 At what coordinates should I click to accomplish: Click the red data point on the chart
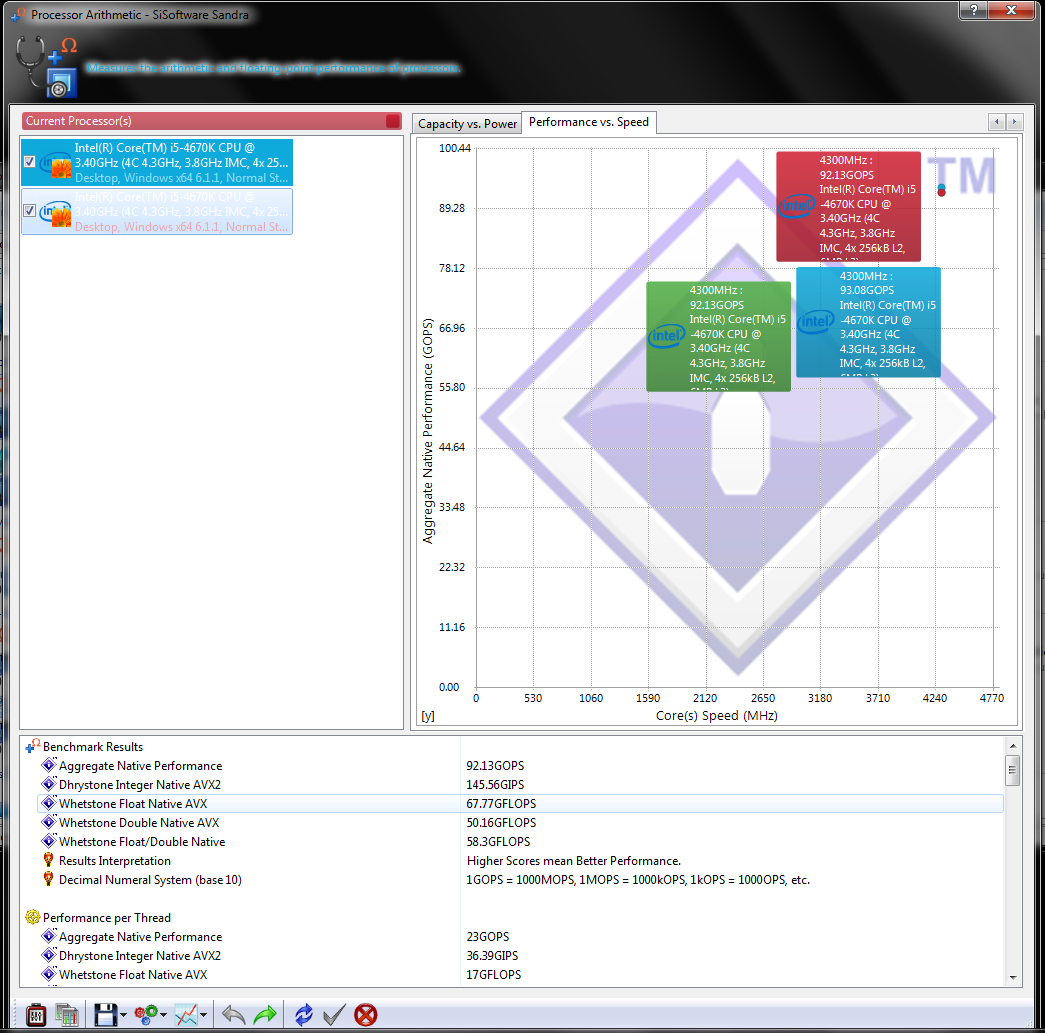click(x=941, y=193)
